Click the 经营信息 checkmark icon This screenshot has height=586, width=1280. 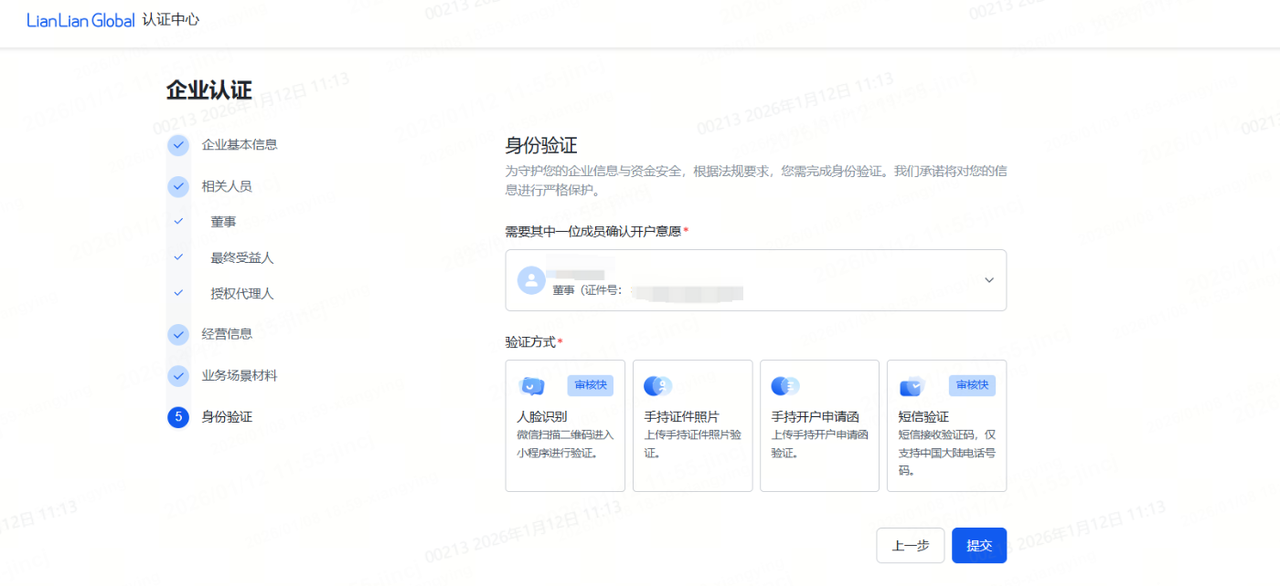click(x=178, y=334)
